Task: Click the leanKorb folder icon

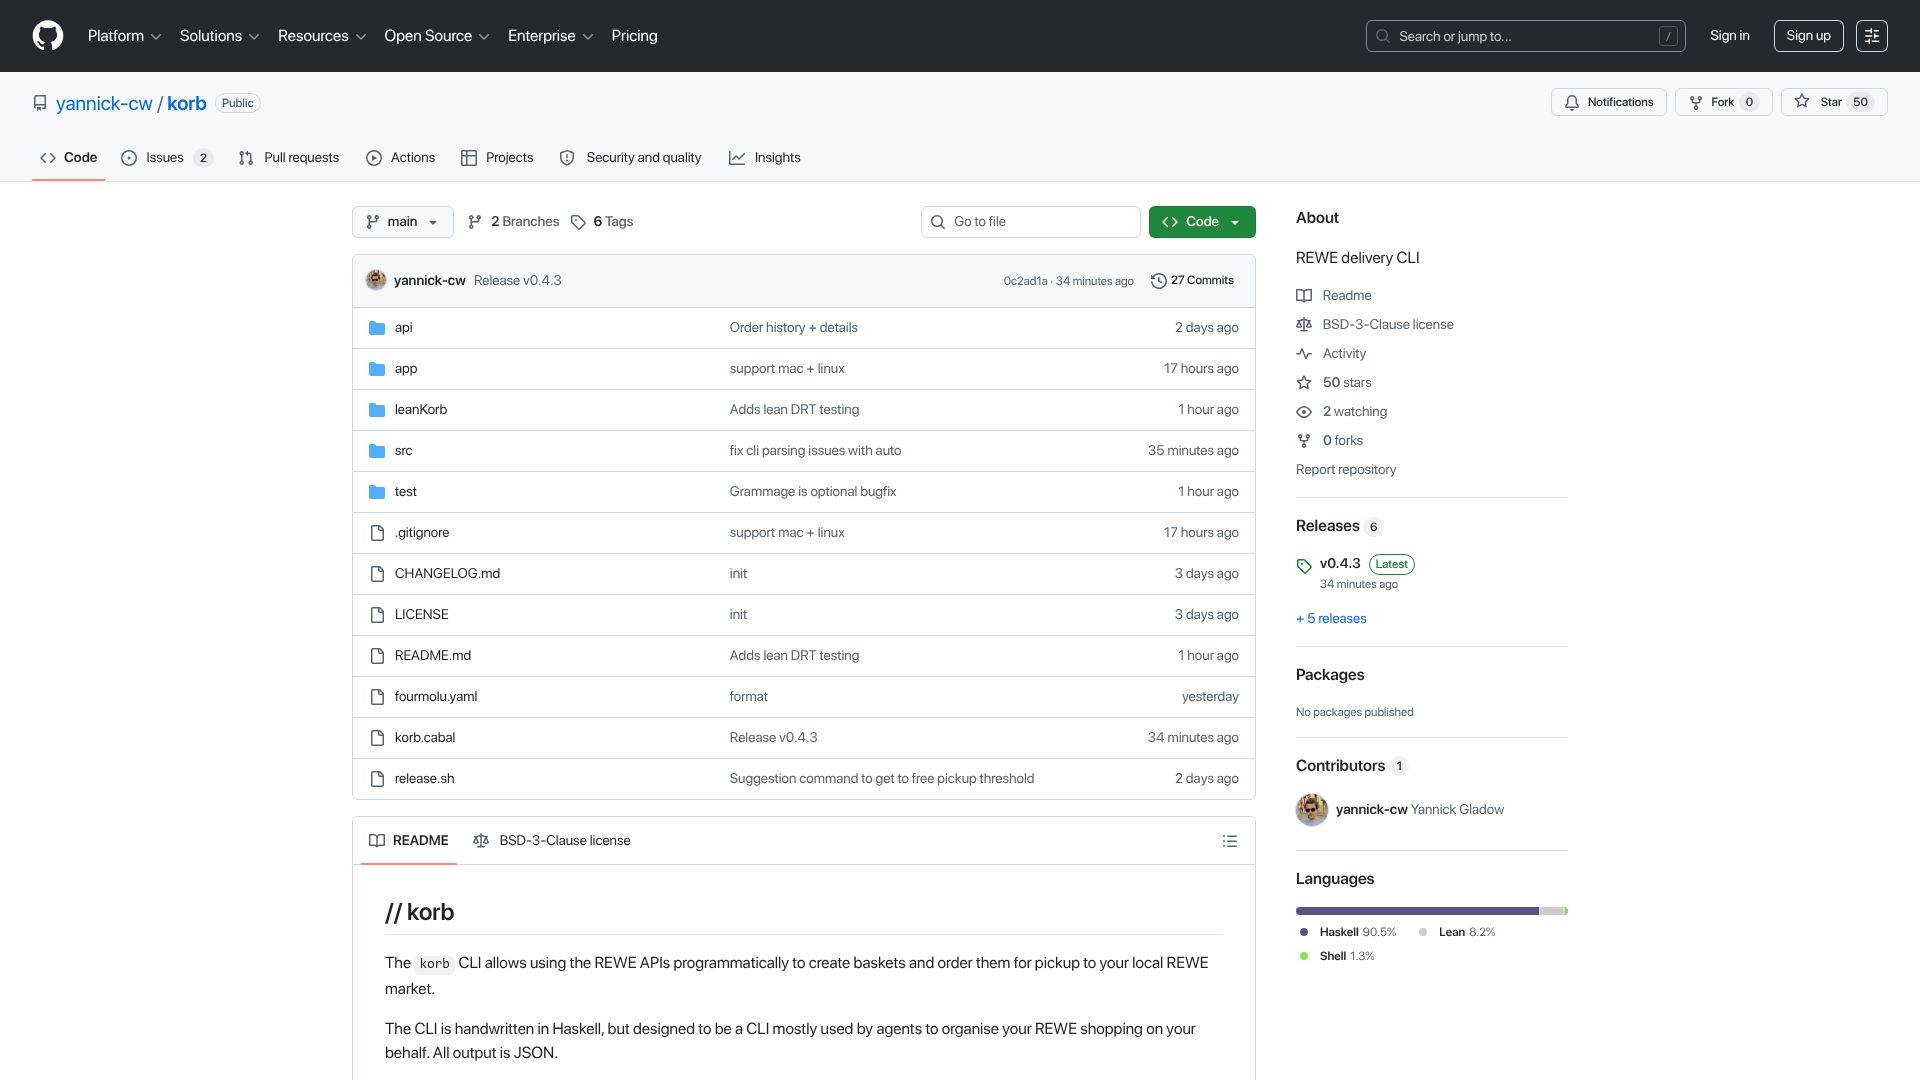Action: (x=377, y=410)
